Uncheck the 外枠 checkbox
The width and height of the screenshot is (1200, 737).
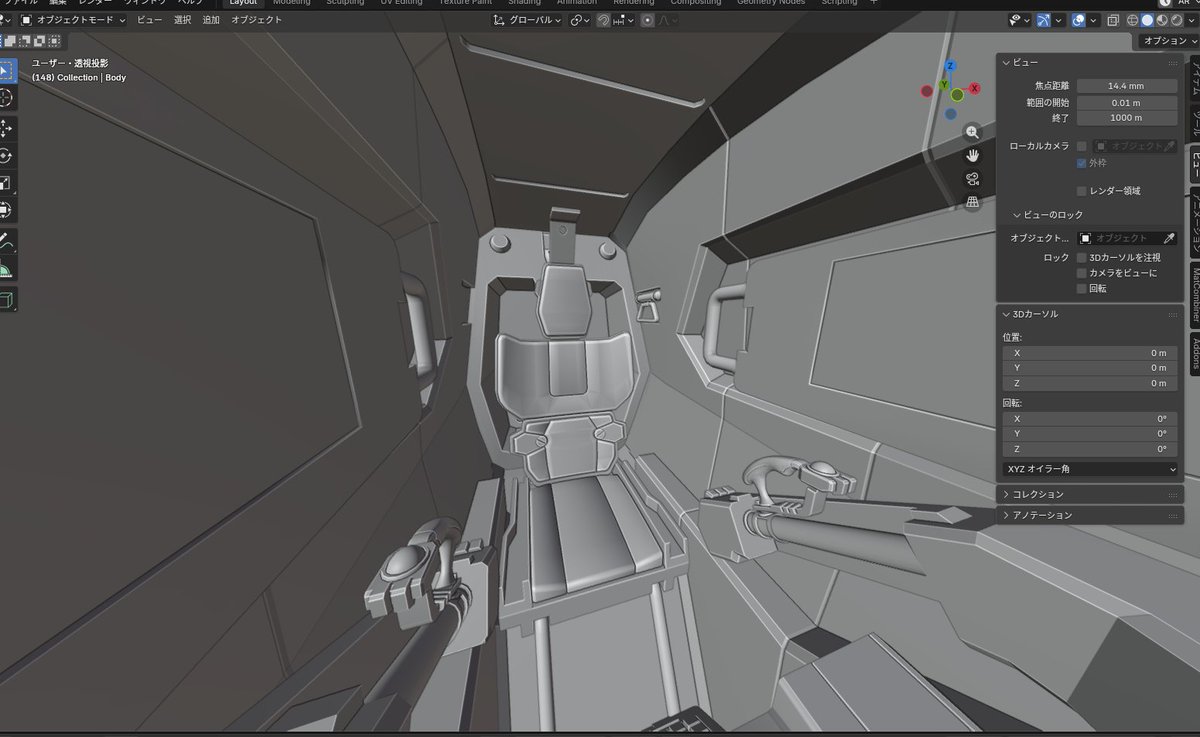tap(1082, 162)
